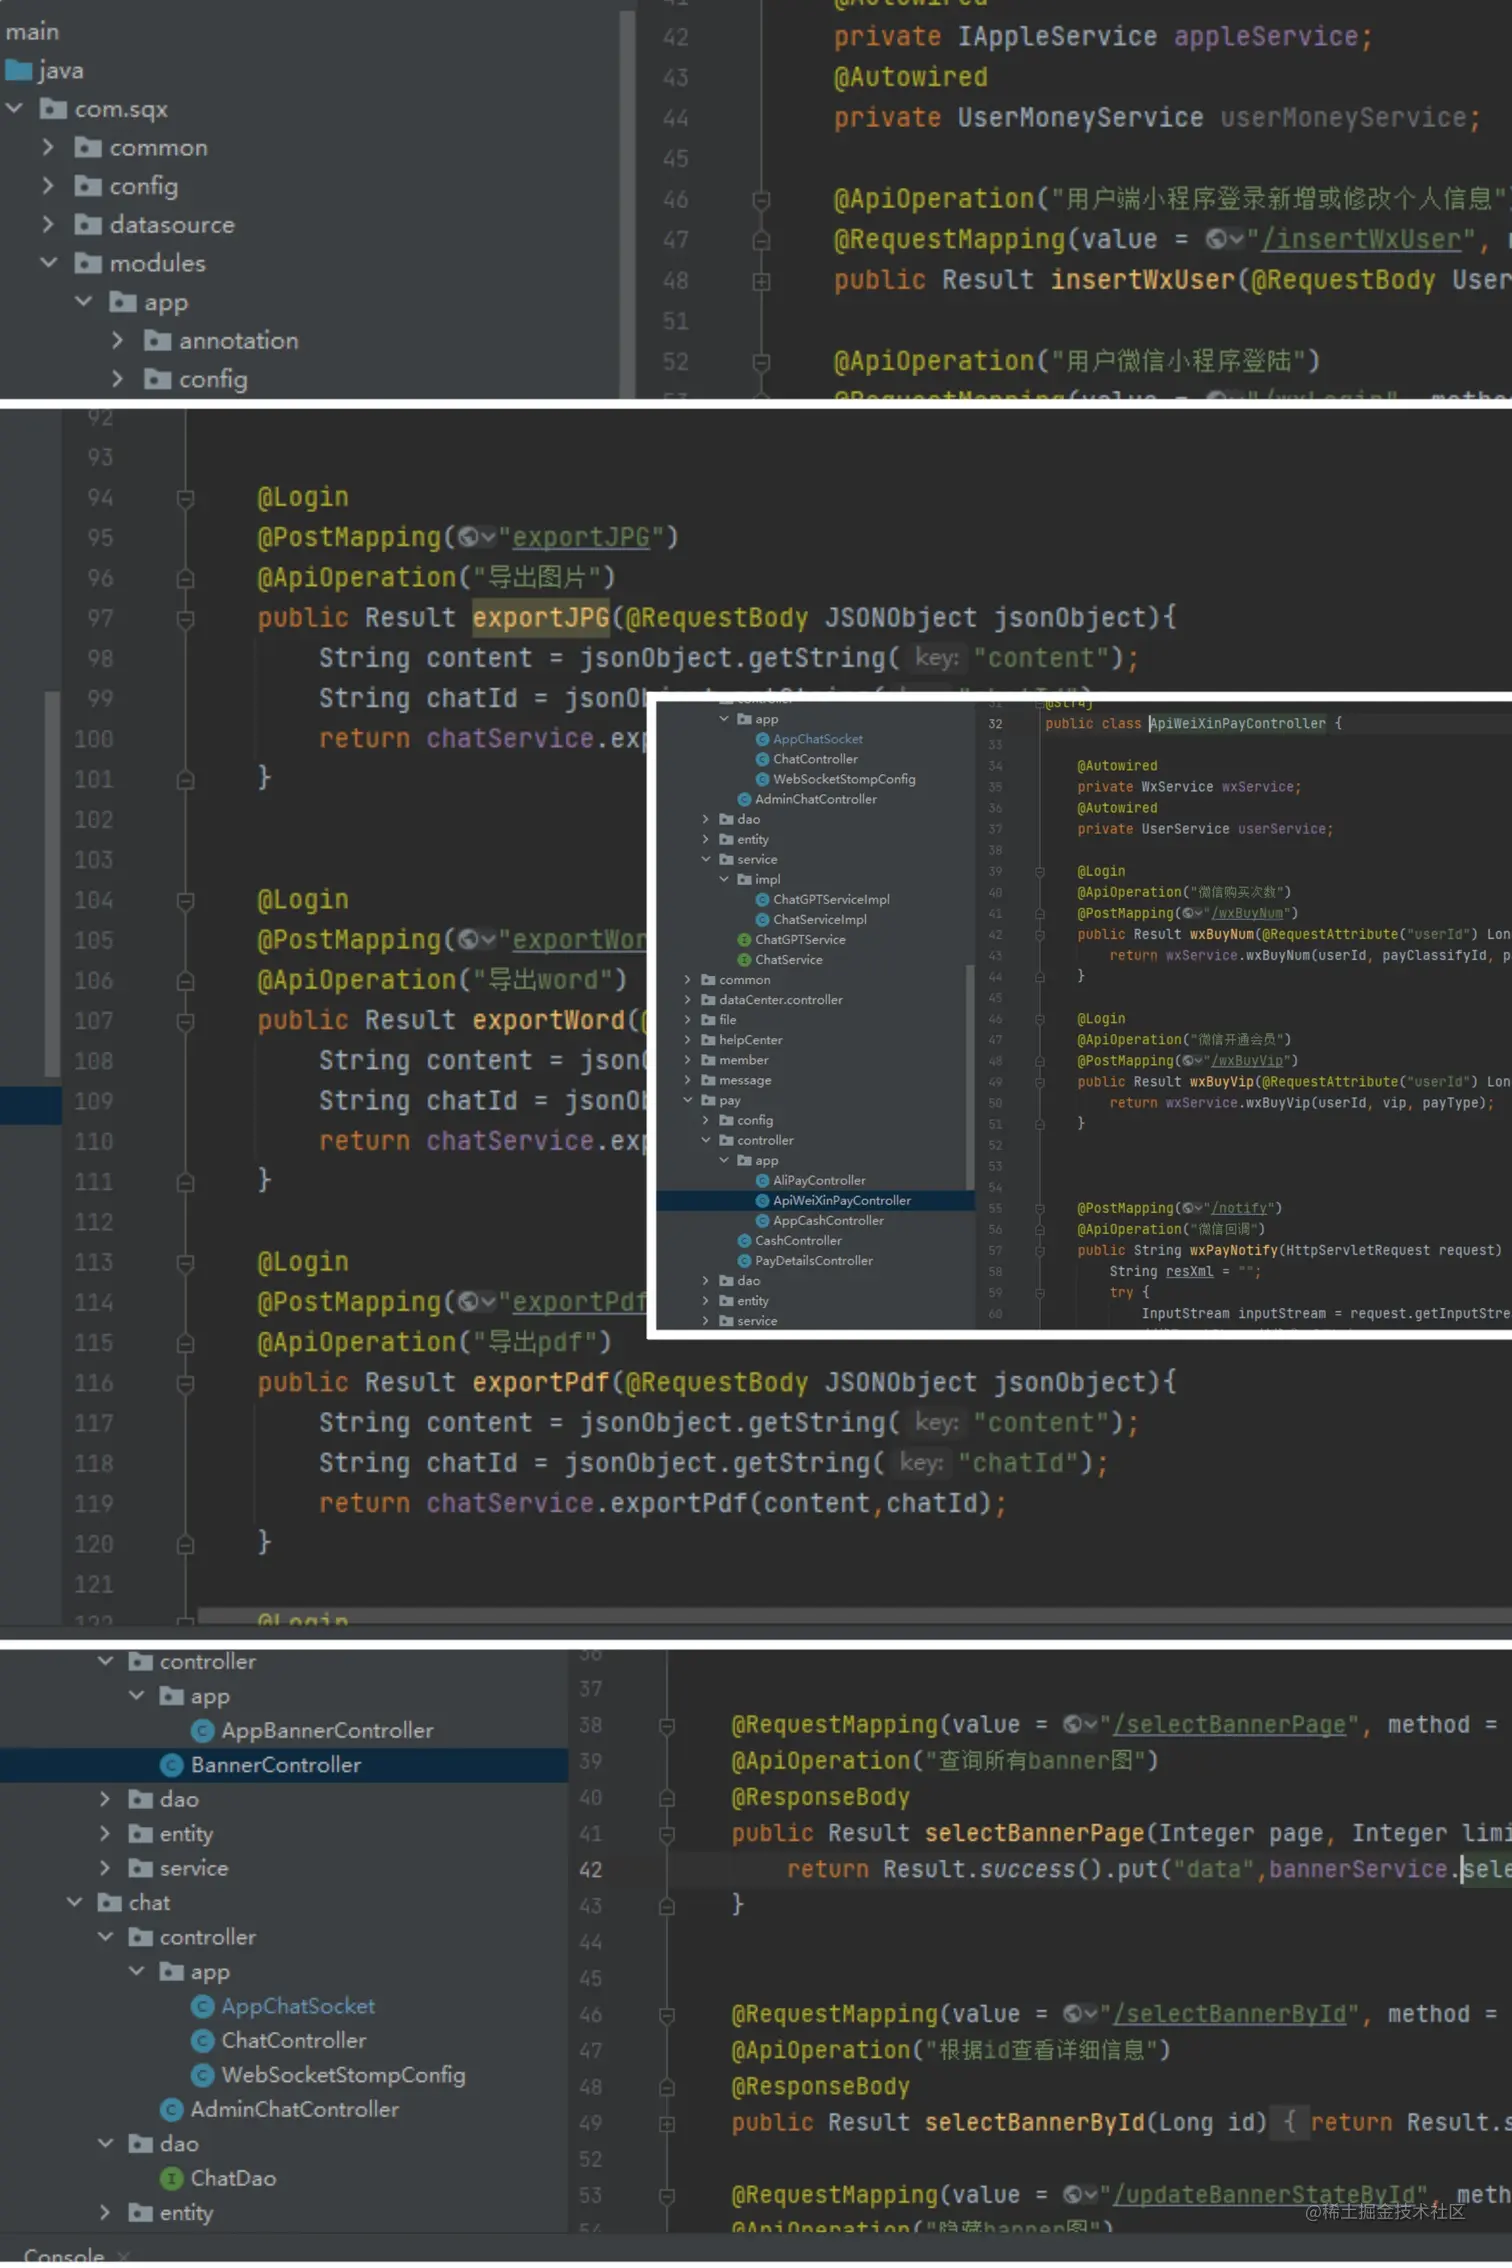Click the com.sqx package folder icon
The image size is (1512, 2268).
(53, 109)
